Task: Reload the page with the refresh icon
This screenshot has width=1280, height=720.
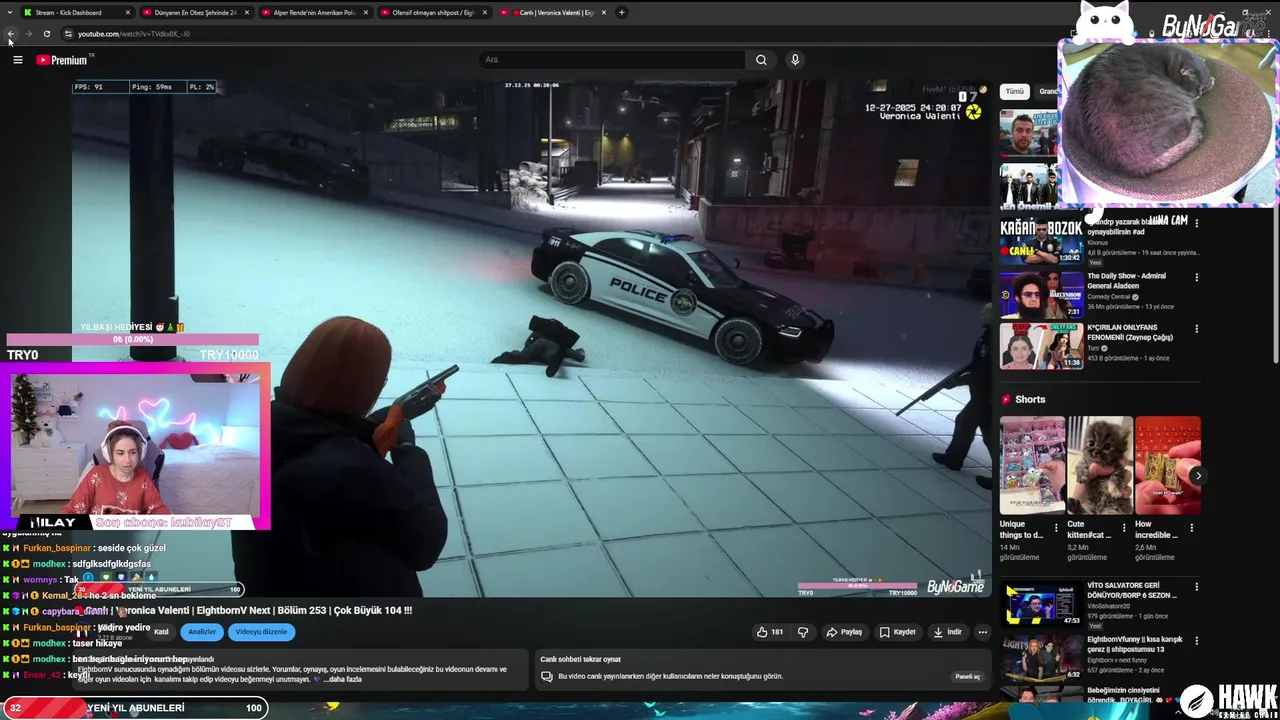Action: click(x=46, y=34)
